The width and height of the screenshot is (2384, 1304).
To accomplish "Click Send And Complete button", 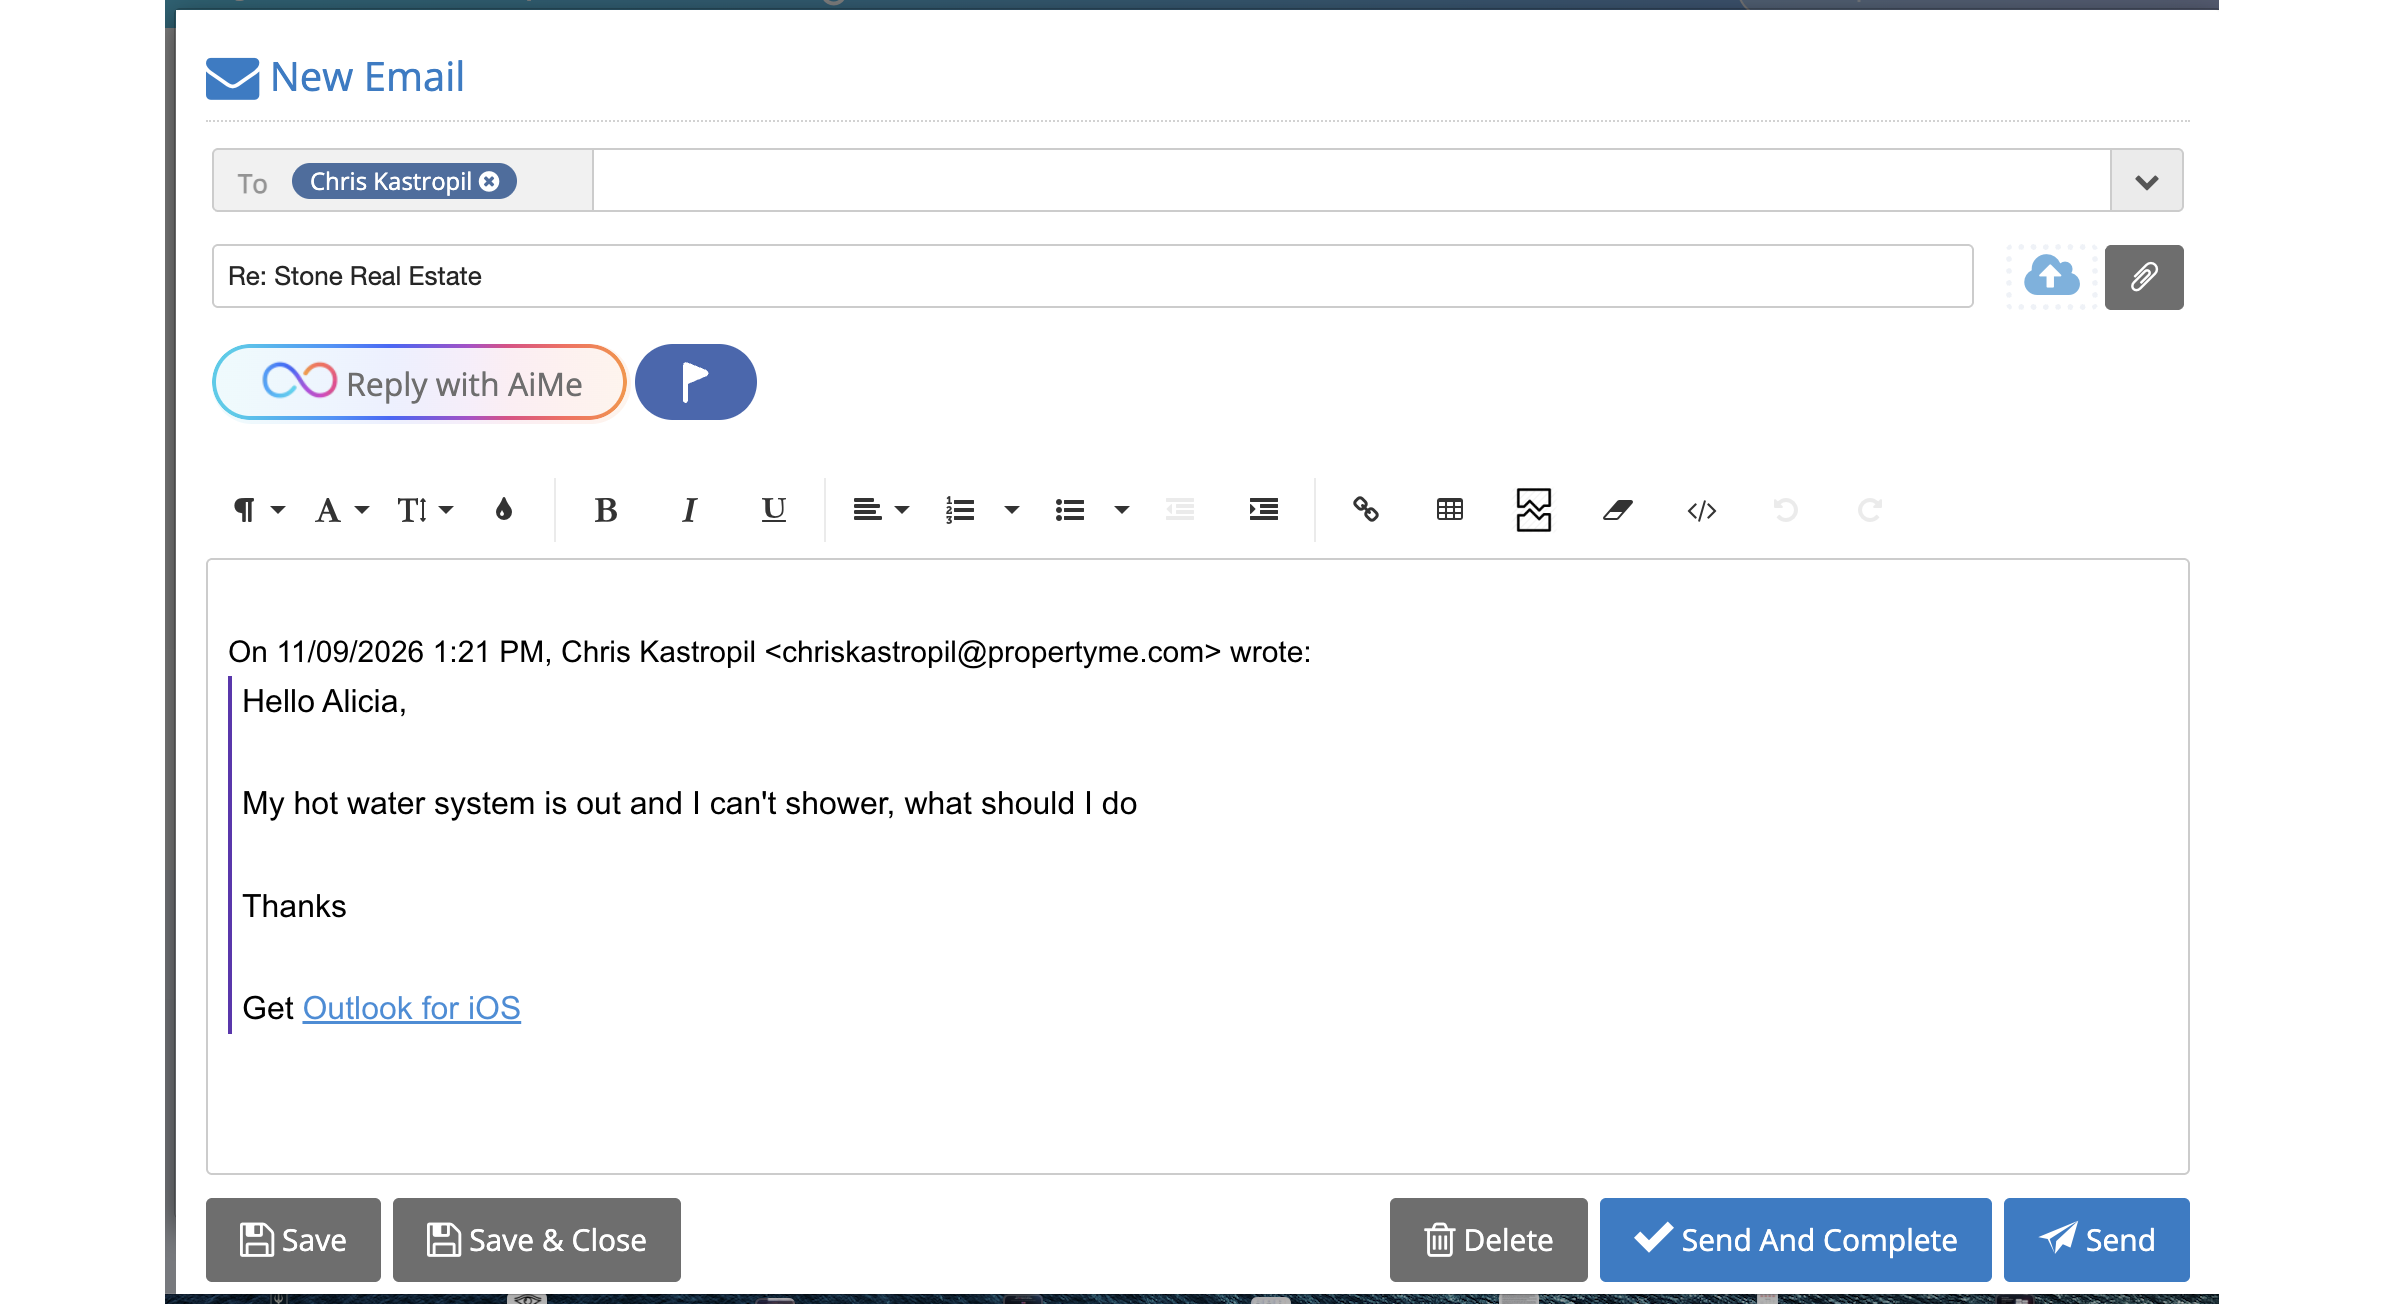I will 1795,1240.
